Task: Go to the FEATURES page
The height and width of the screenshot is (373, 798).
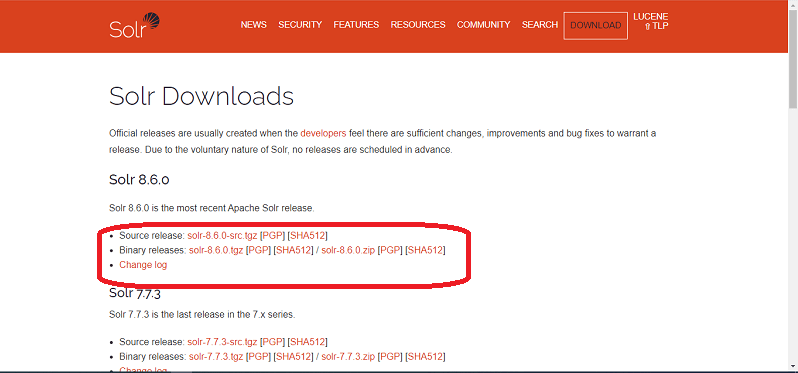Action: (x=356, y=24)
